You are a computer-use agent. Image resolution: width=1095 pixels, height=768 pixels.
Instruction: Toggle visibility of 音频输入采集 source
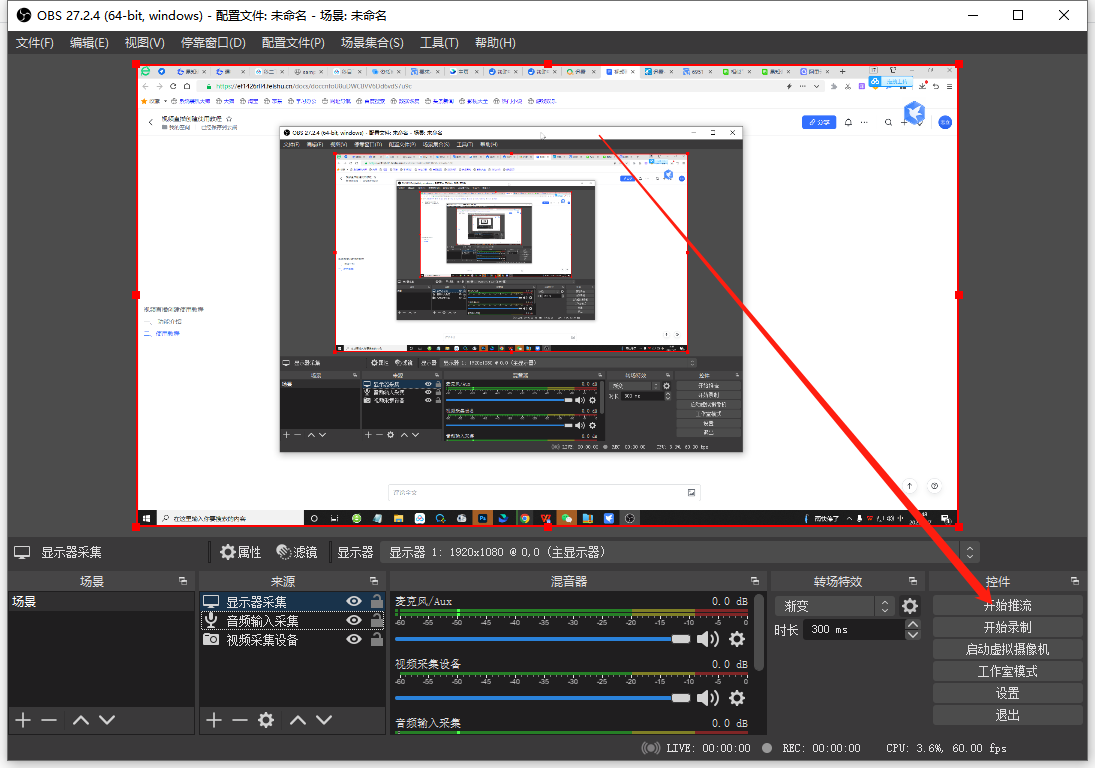coord(354,620)
